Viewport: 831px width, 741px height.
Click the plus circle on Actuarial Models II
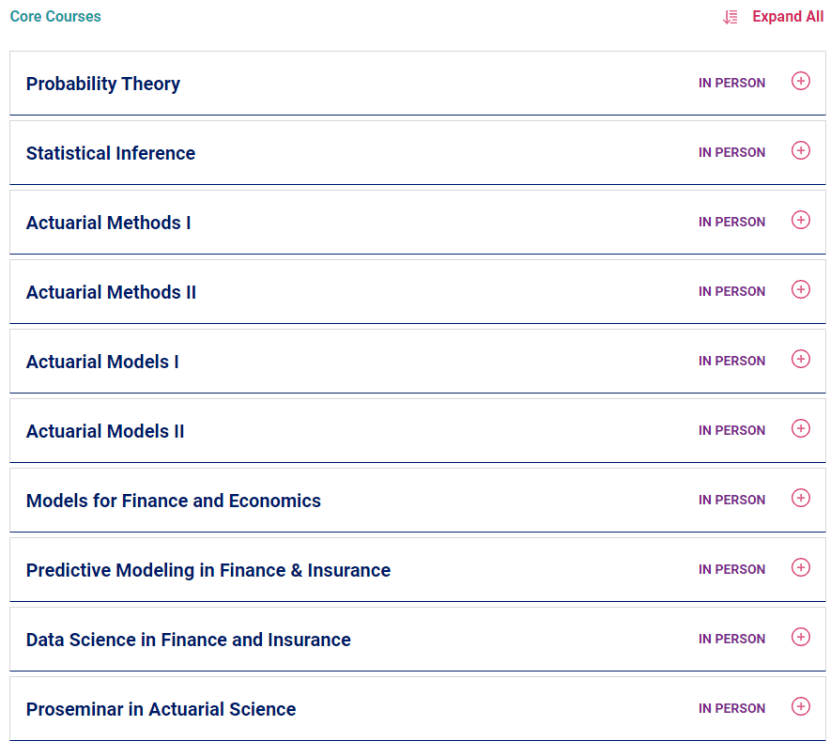point(800,429)
